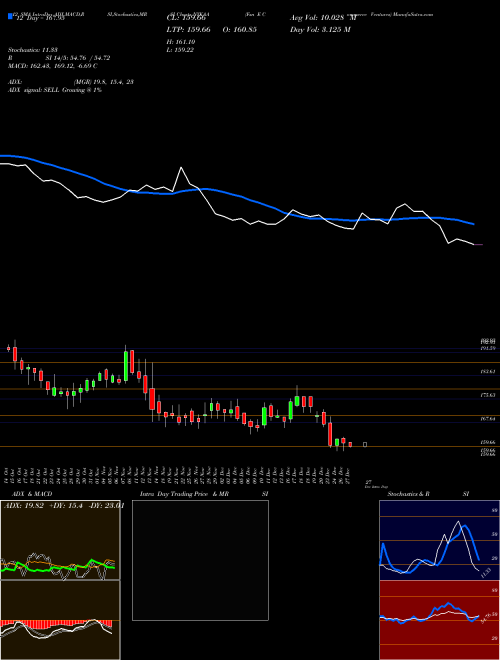Click inside the empty intraday chart box
Image resolution: width=500 pixels, height=660 pixels.
tap(200, 560)
